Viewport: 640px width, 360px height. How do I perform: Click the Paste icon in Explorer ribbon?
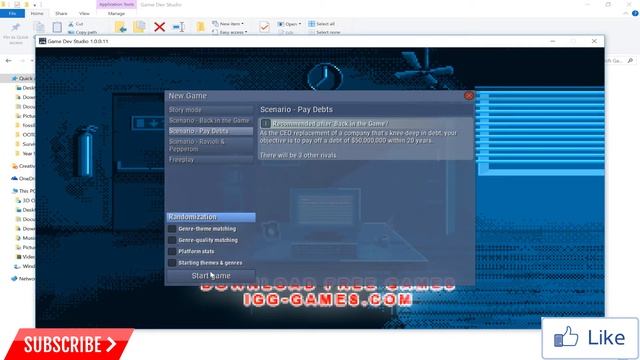[57, 27]
